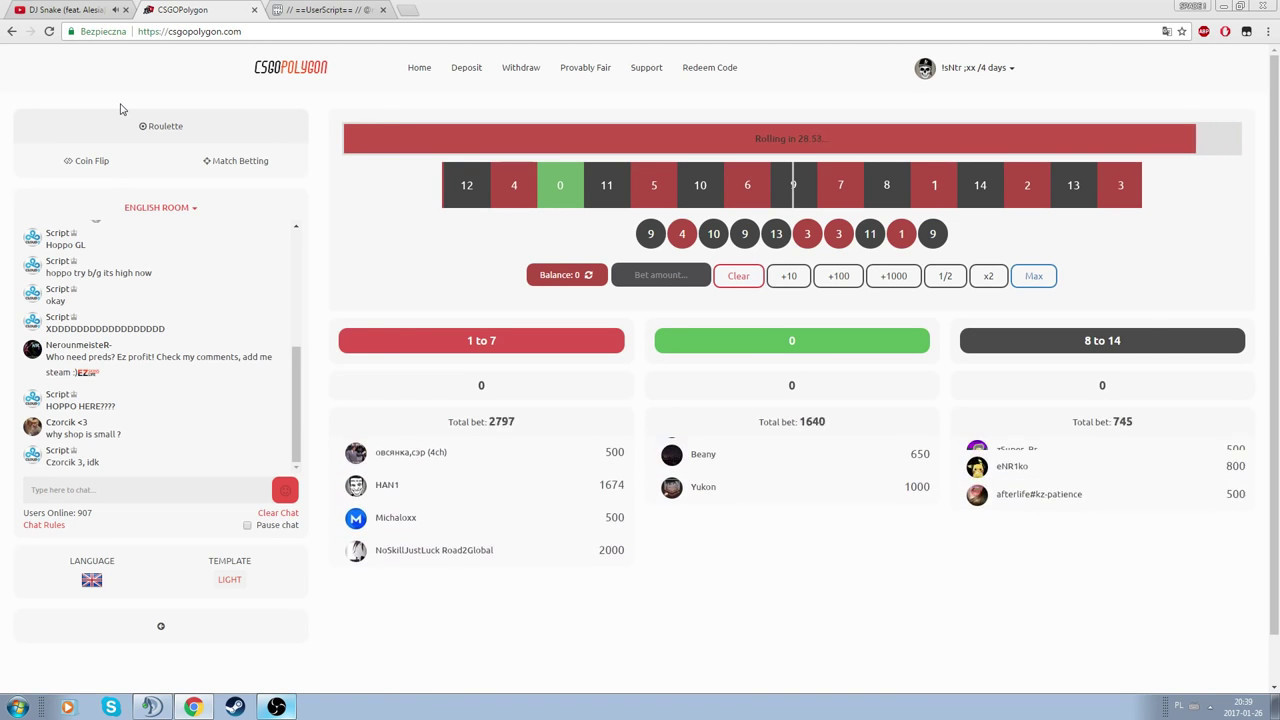Open Media Player from the taskbar

point(68,707)
